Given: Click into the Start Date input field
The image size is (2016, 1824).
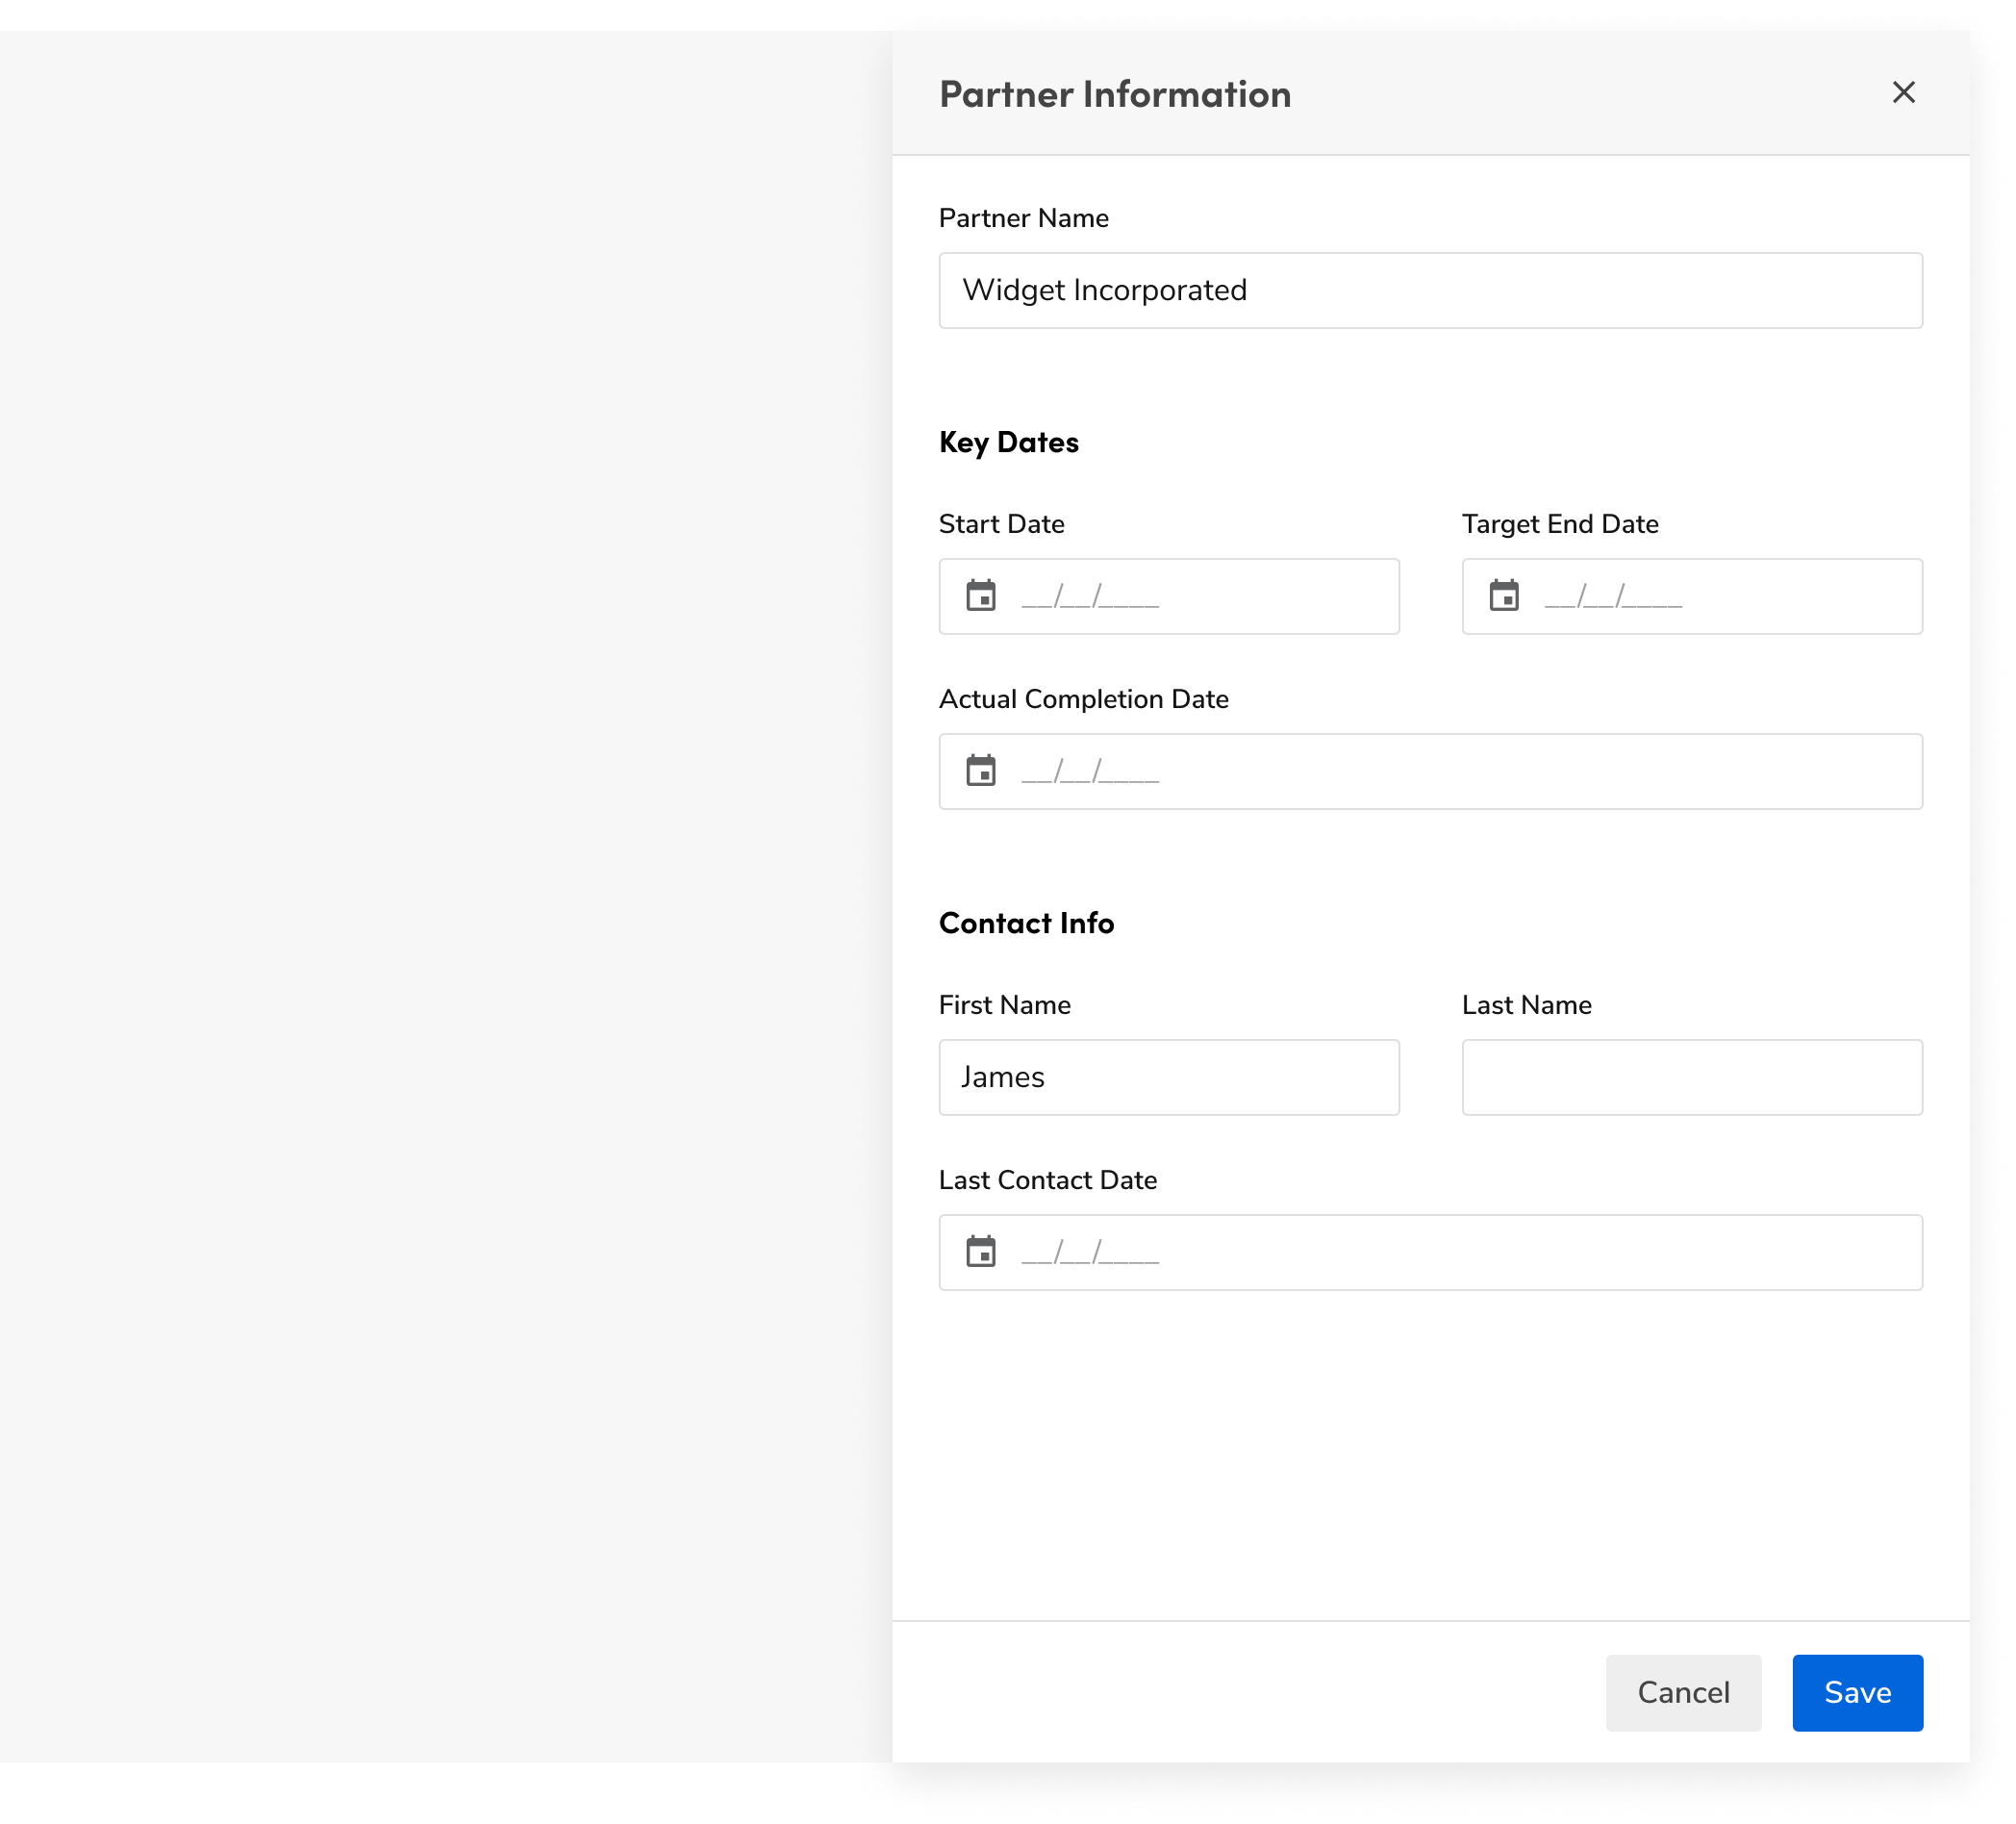Looking at the screenshot, I should 1200,597.
